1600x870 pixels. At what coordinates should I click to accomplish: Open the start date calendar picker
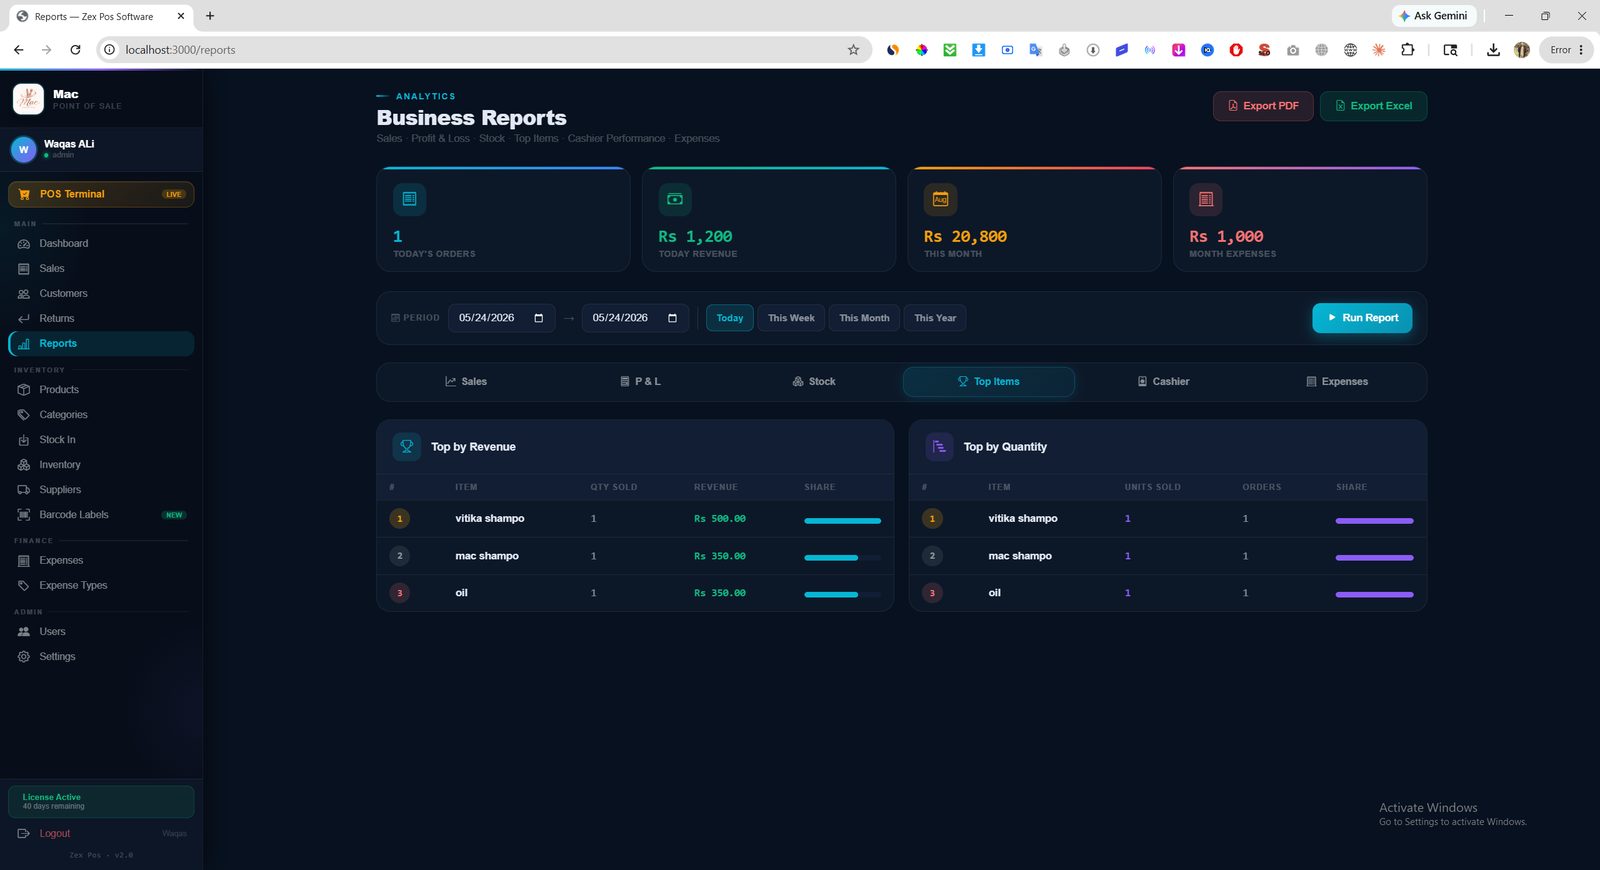tap(539, 318)
